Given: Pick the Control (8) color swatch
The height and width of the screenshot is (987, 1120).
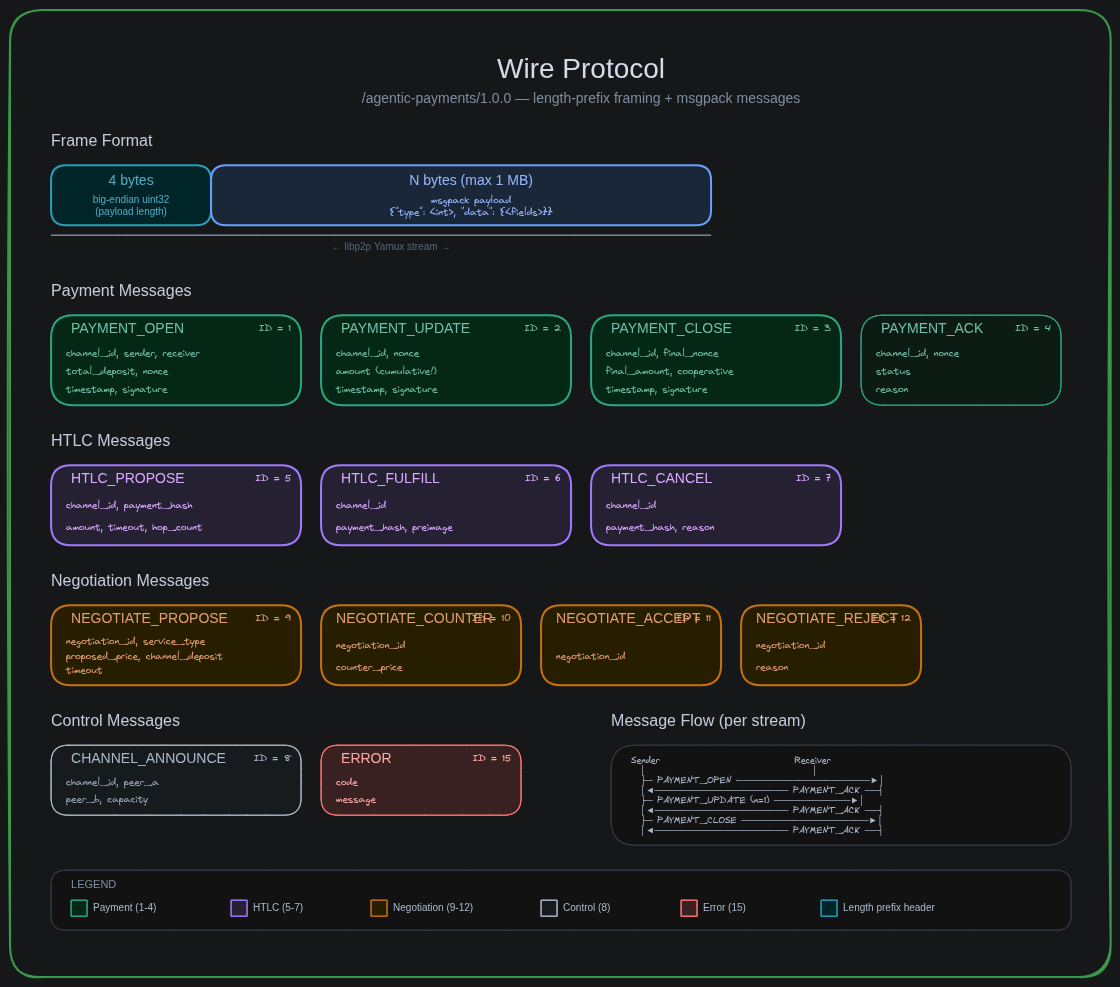Looking at the screenshot, I should coord(549,908).
